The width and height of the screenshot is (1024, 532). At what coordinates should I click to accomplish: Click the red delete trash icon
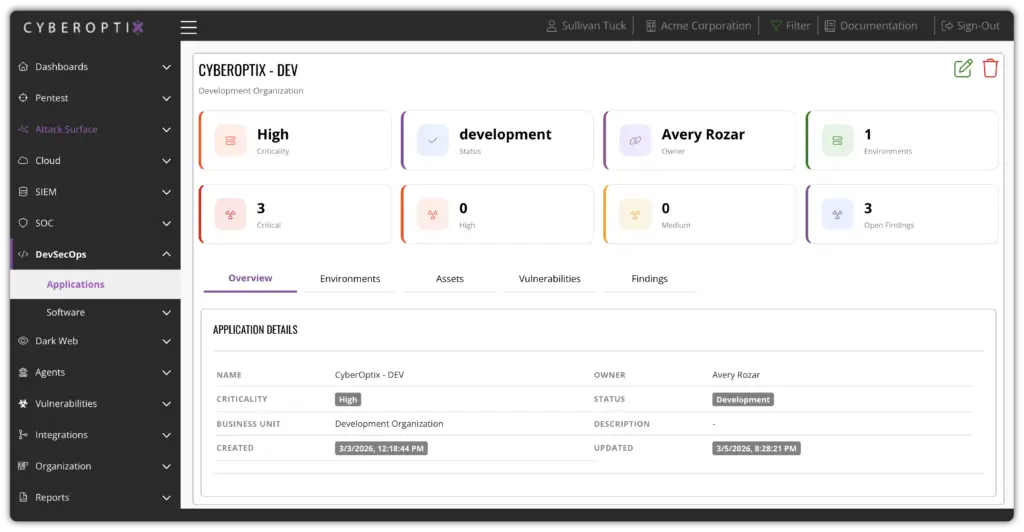click(990, 68)
